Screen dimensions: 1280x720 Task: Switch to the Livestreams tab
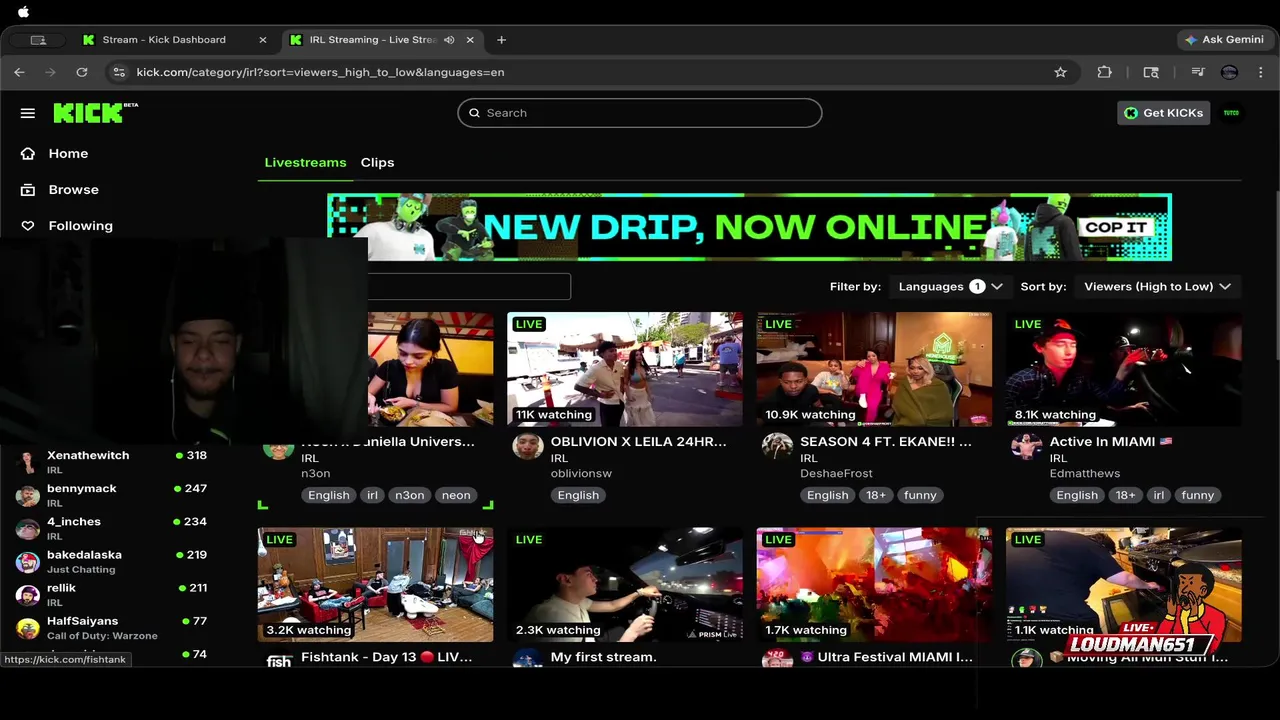point(305,162)
